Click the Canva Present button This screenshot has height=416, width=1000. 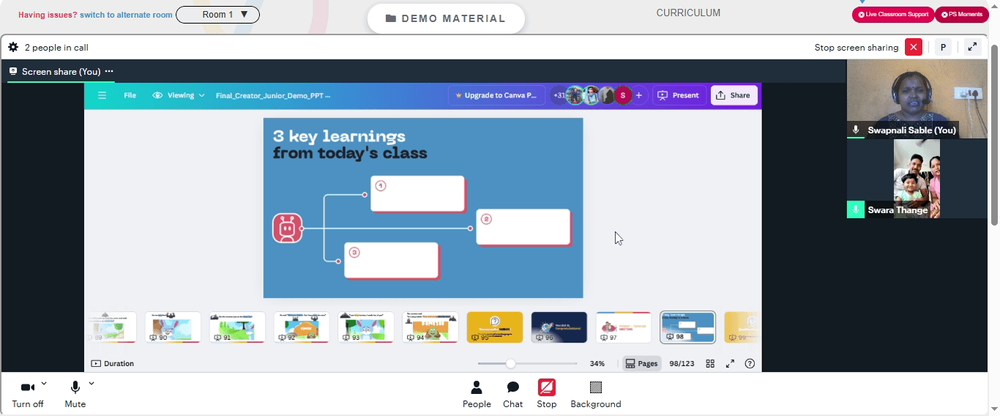(679, 96)
